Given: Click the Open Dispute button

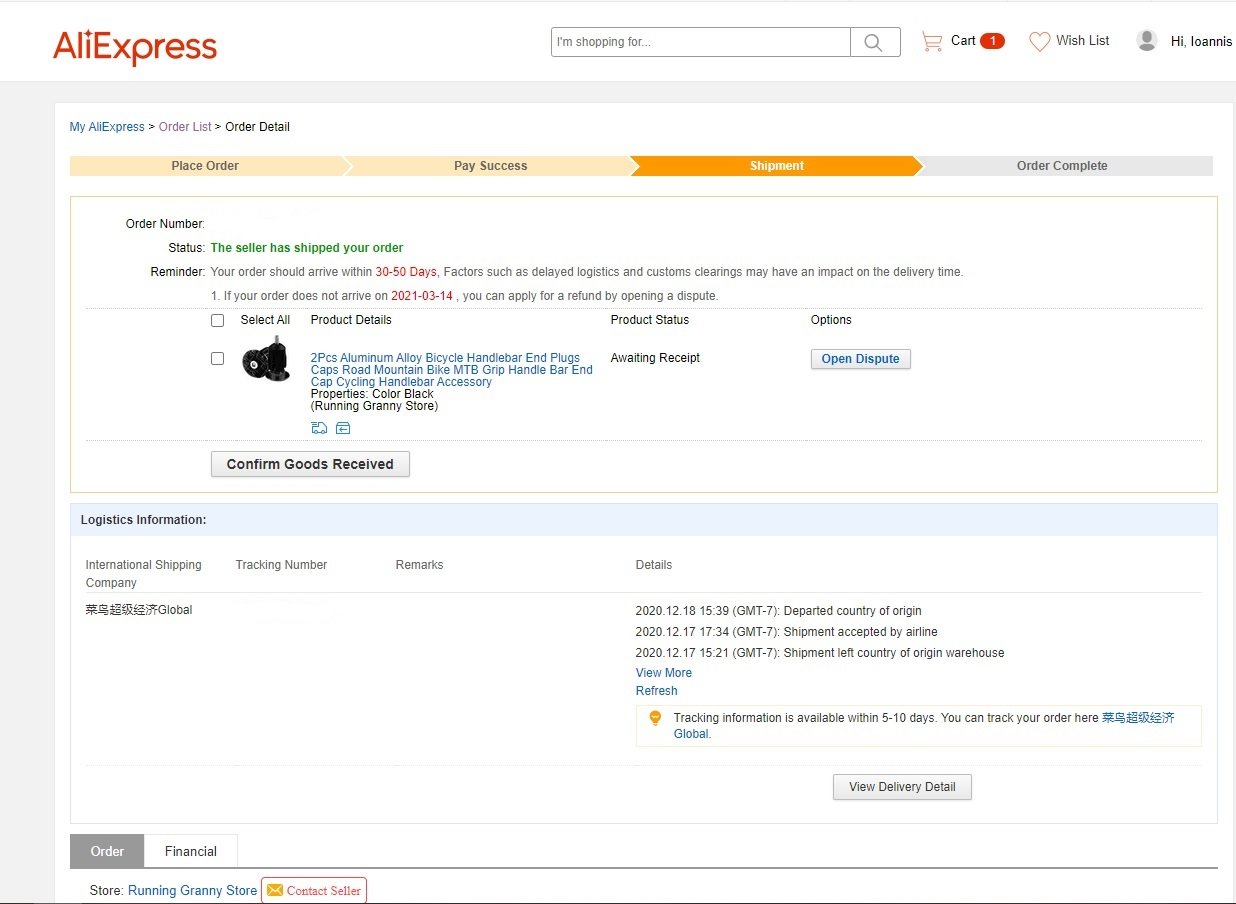Looking at the screenshot, I should pyautogui.click(x=860, y=359).
